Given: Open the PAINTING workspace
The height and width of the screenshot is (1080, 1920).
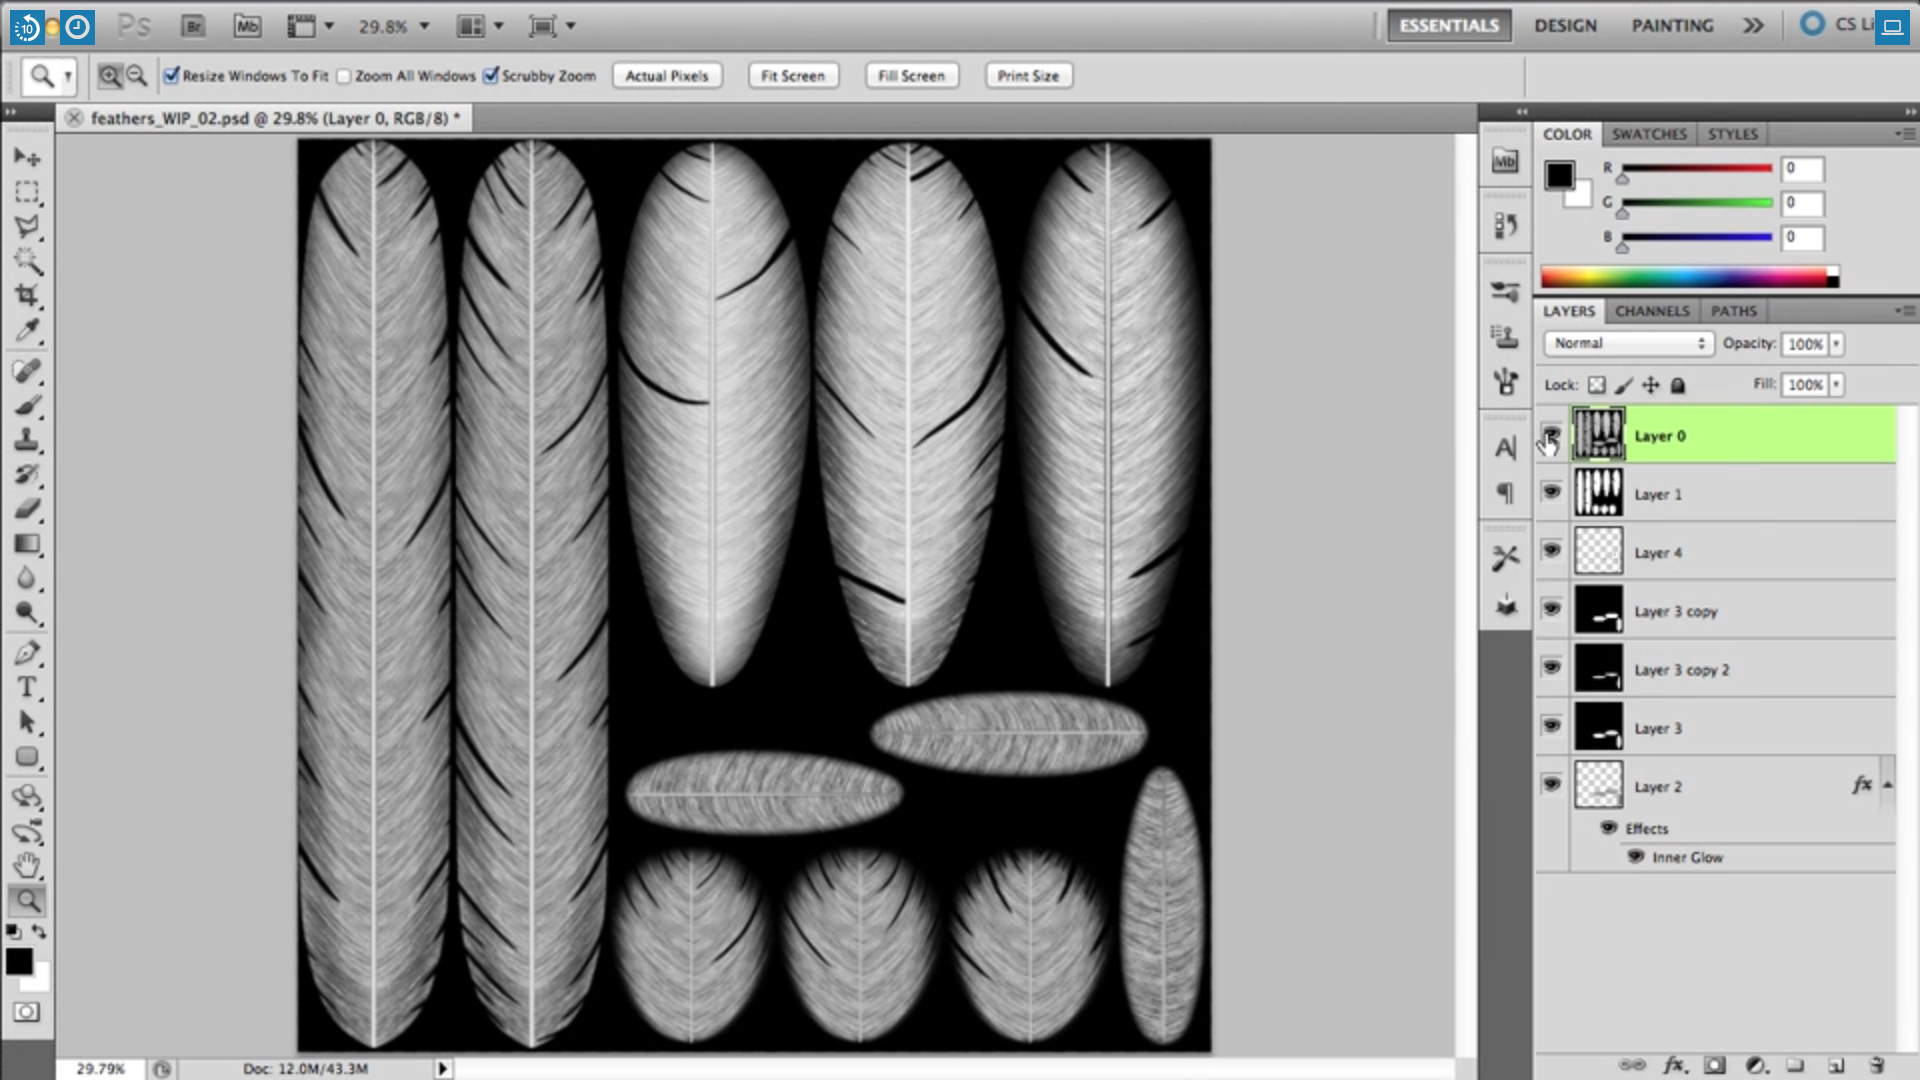Looking at the screenshot, I should click(x=1671, y=25).
